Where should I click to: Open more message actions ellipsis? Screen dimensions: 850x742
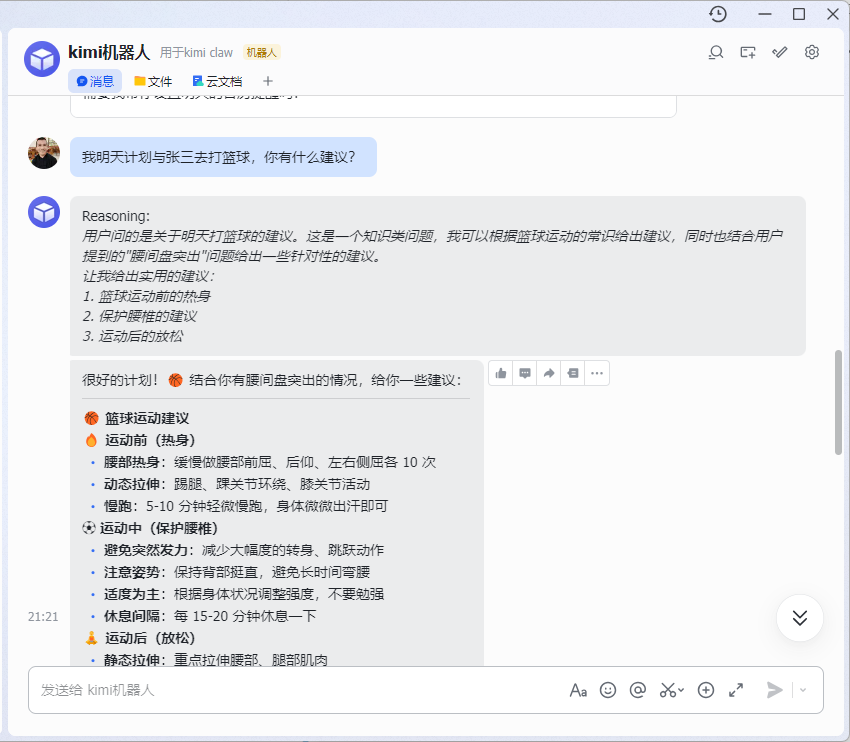pos(597,373)
